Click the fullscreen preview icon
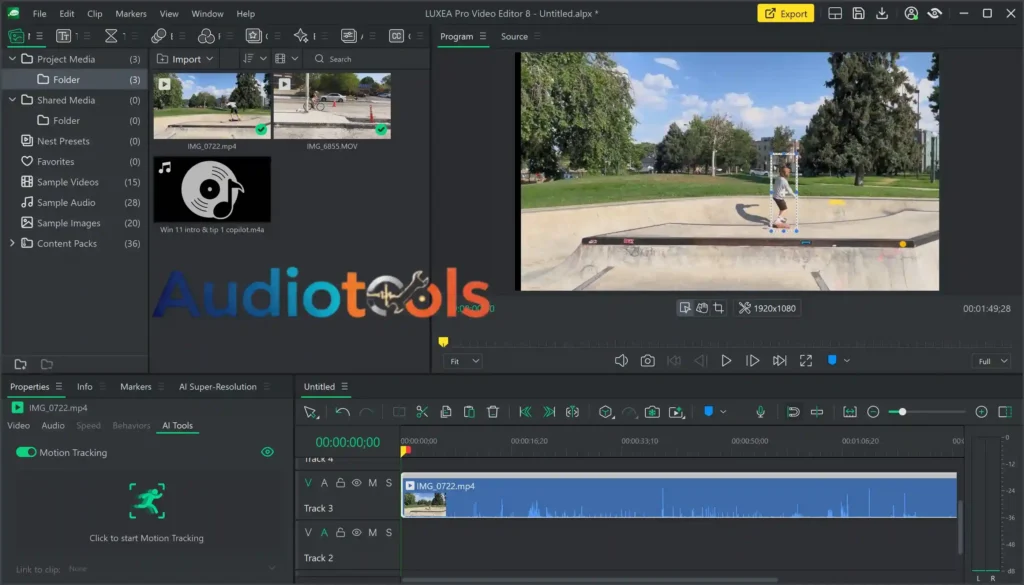This screenshot has height=585, width=1024. [806, 361]
